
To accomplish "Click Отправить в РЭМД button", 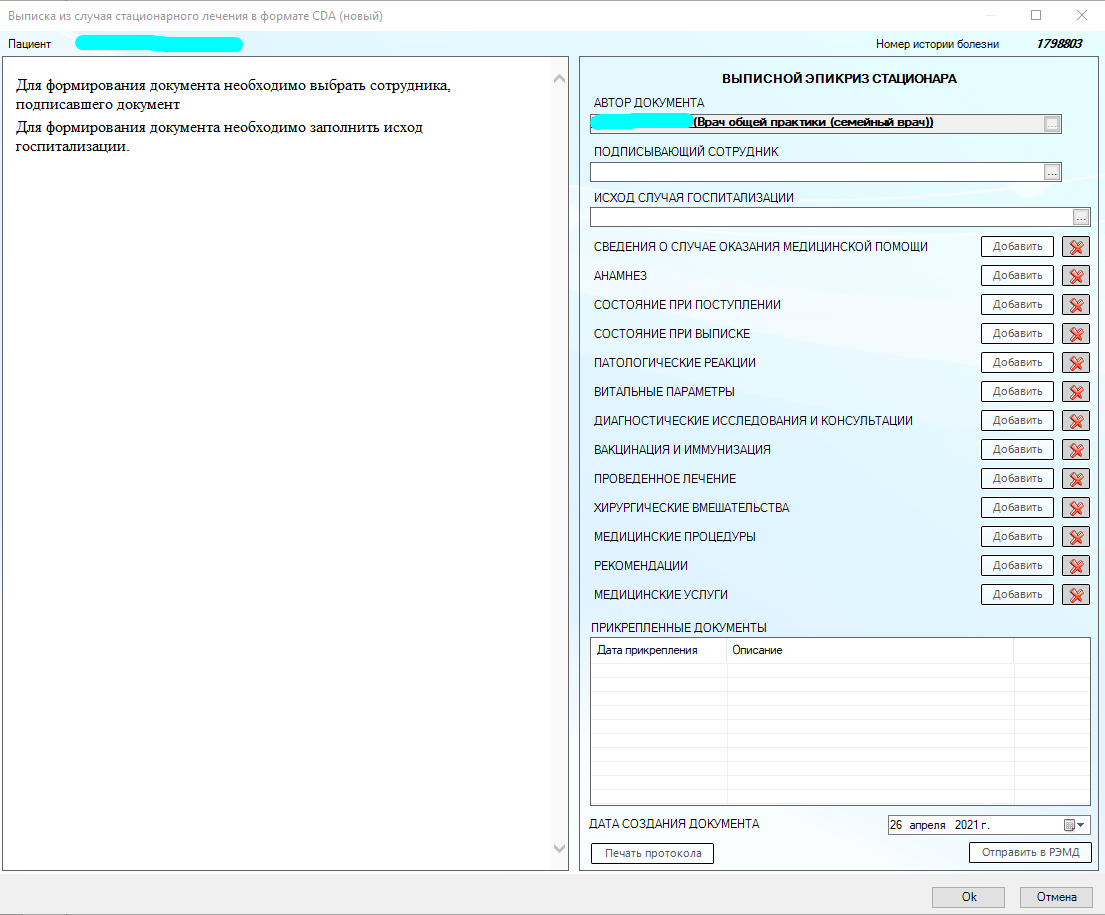I will click(1030, 852).
